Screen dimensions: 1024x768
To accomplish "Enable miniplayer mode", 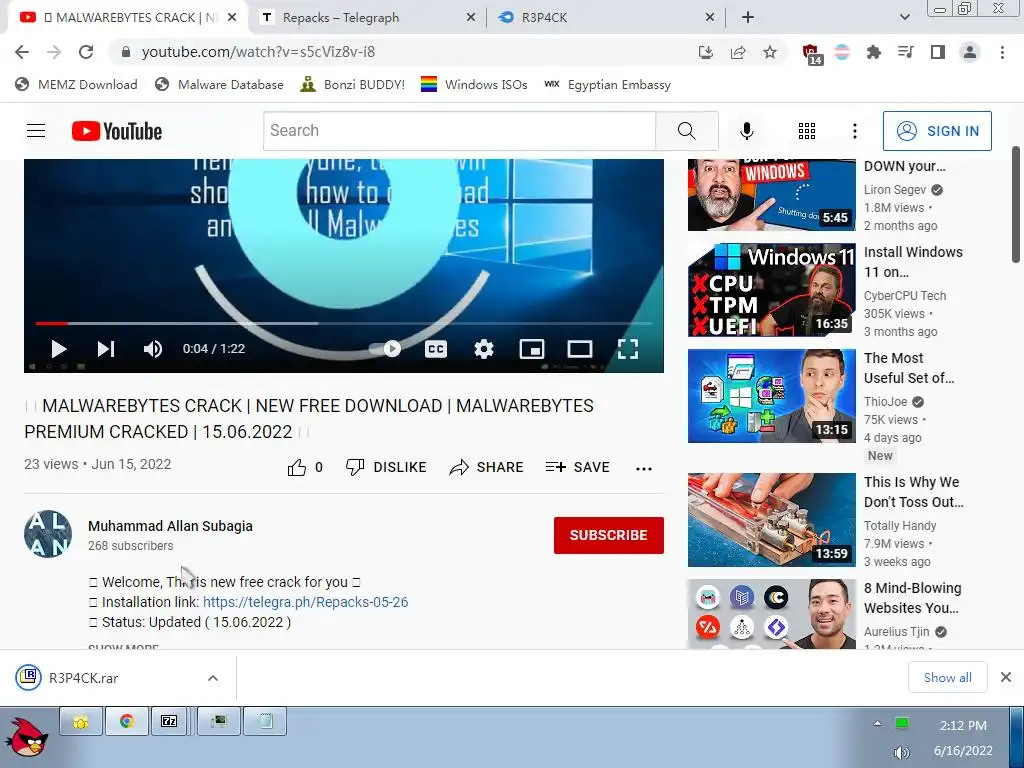I will 532,349.
